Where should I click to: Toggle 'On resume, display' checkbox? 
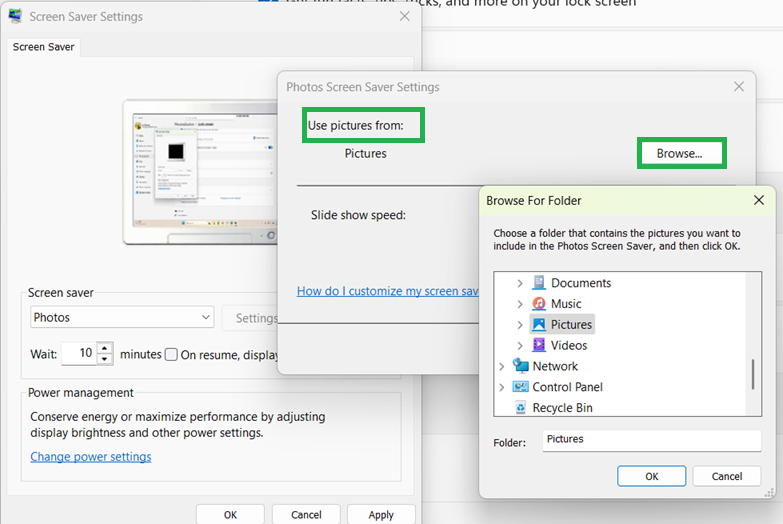point(171,355)
